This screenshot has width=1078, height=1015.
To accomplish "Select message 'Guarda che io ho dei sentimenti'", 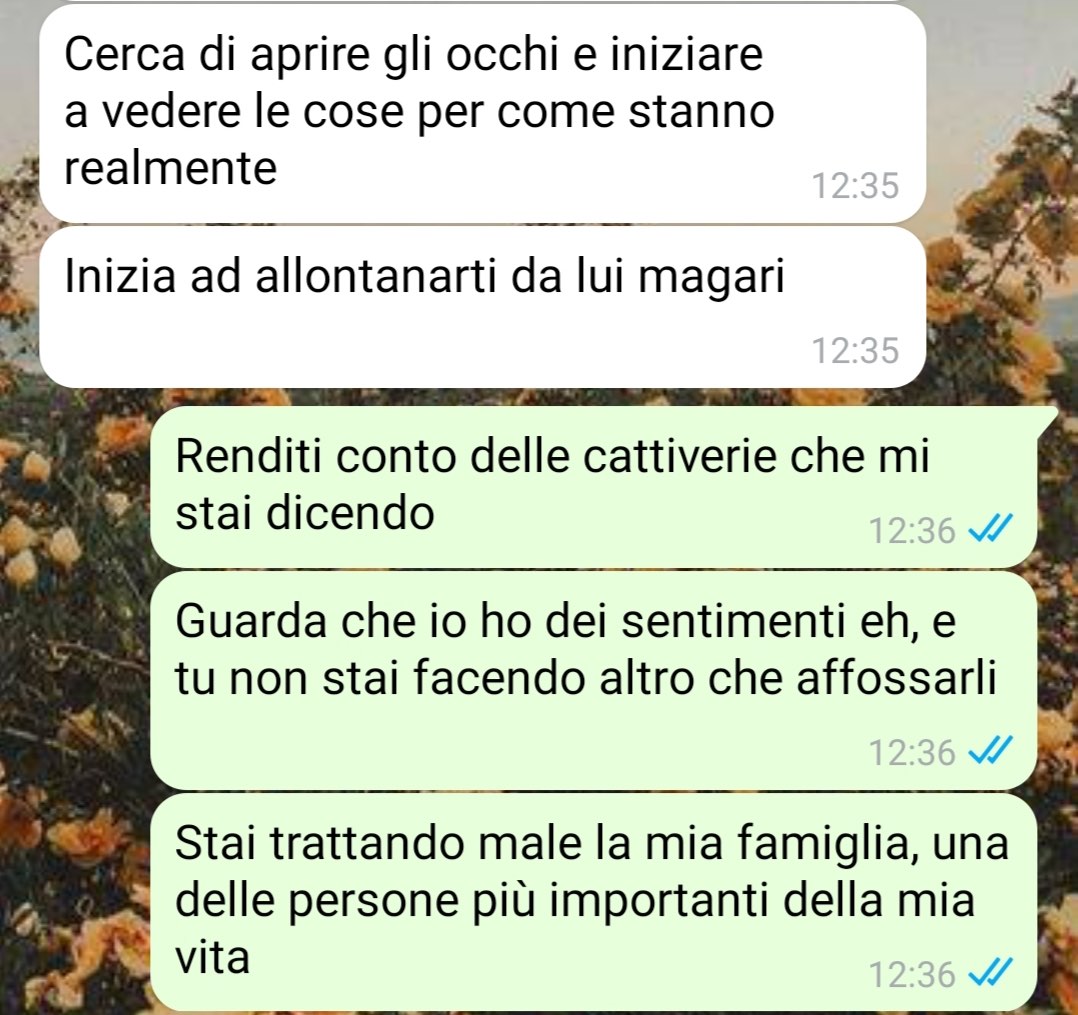I will pos(593,681).
